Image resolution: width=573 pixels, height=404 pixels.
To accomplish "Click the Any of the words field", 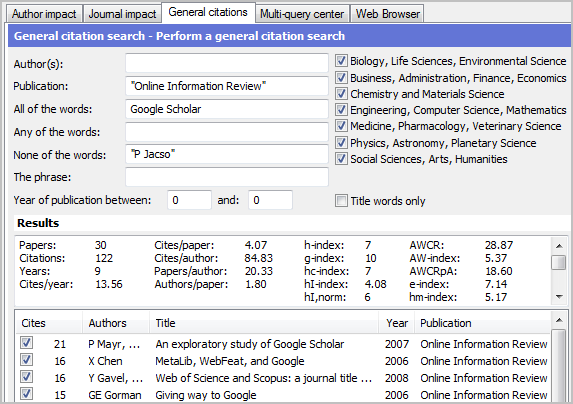I will (x=227, y=132).
